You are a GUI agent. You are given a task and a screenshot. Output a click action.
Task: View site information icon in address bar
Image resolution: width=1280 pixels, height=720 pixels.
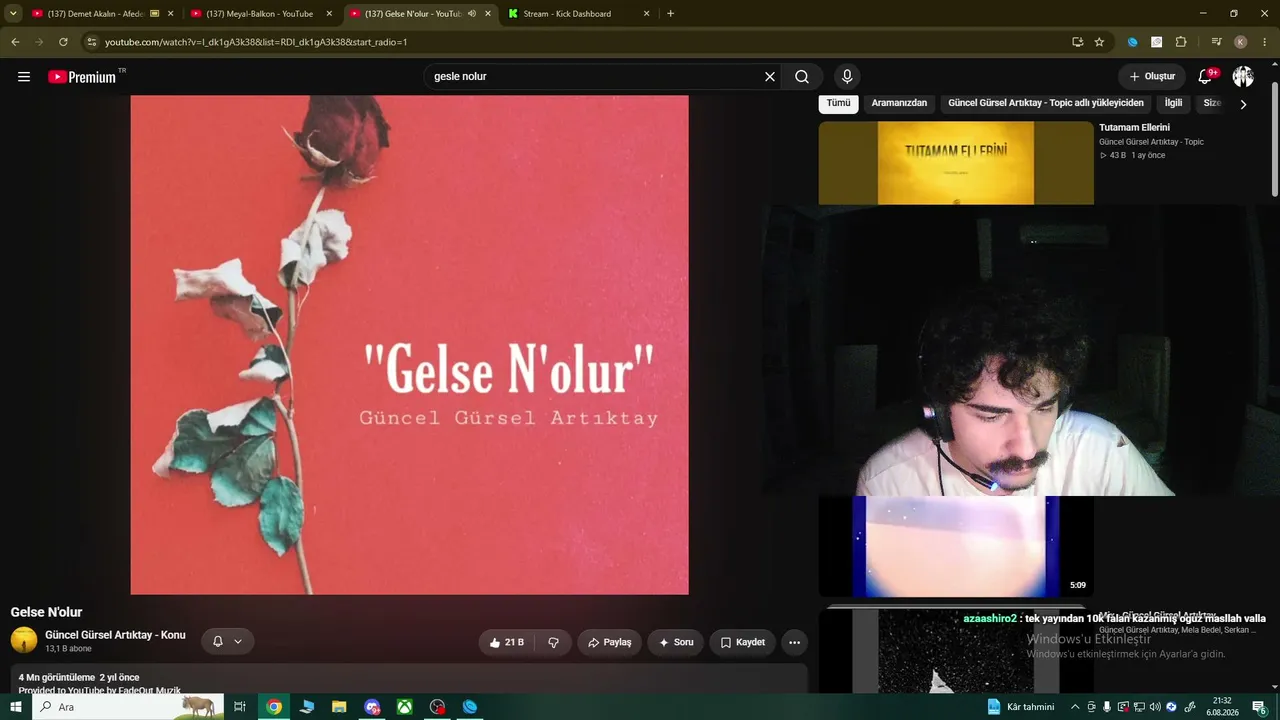pos(91,42)
